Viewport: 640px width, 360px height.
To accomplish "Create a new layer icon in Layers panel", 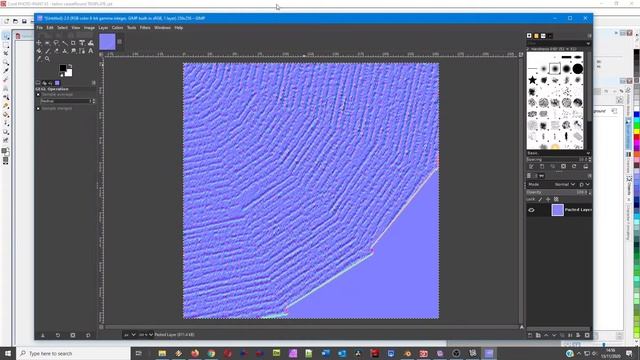I will [x=530, y=335].
